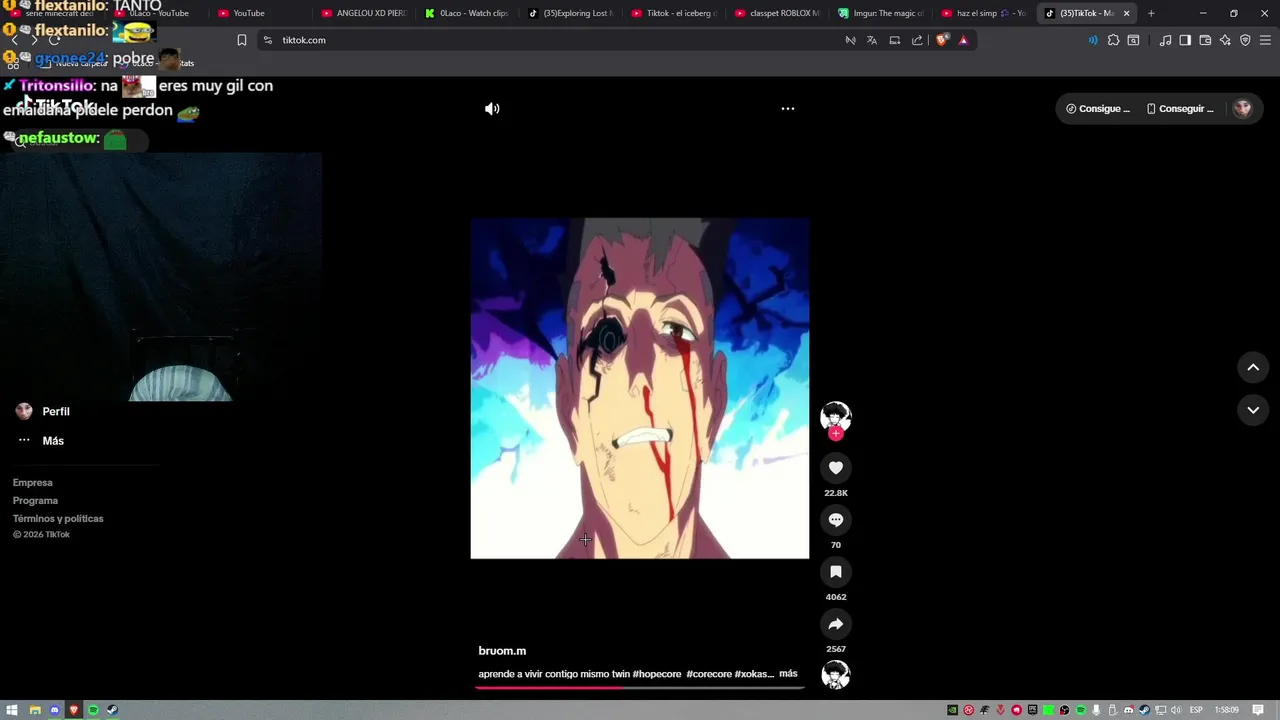
Task: Open profile avatar in top right
Action: 1243,108
